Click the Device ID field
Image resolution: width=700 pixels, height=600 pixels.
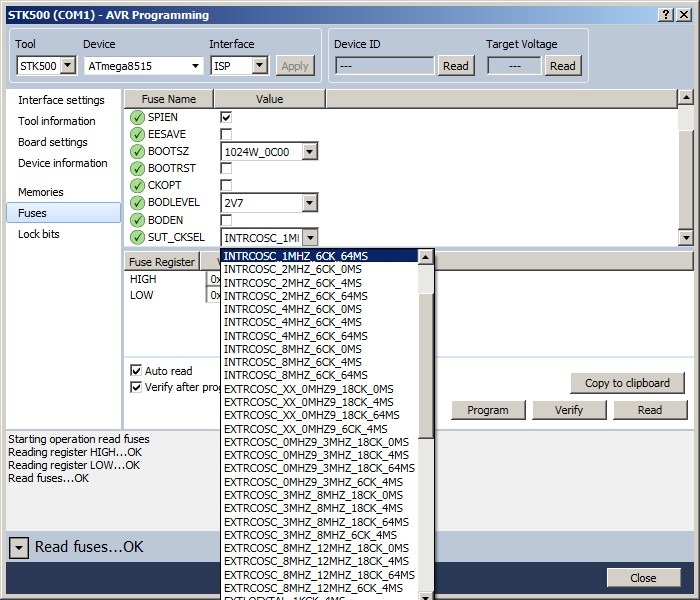[x=384, y=66]
